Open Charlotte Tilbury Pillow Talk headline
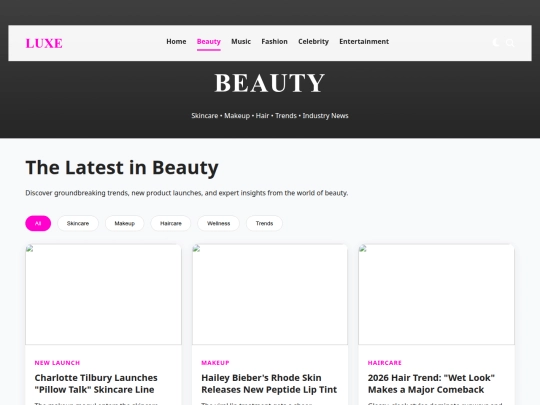The image size is (540, 405). pos(96,384)
